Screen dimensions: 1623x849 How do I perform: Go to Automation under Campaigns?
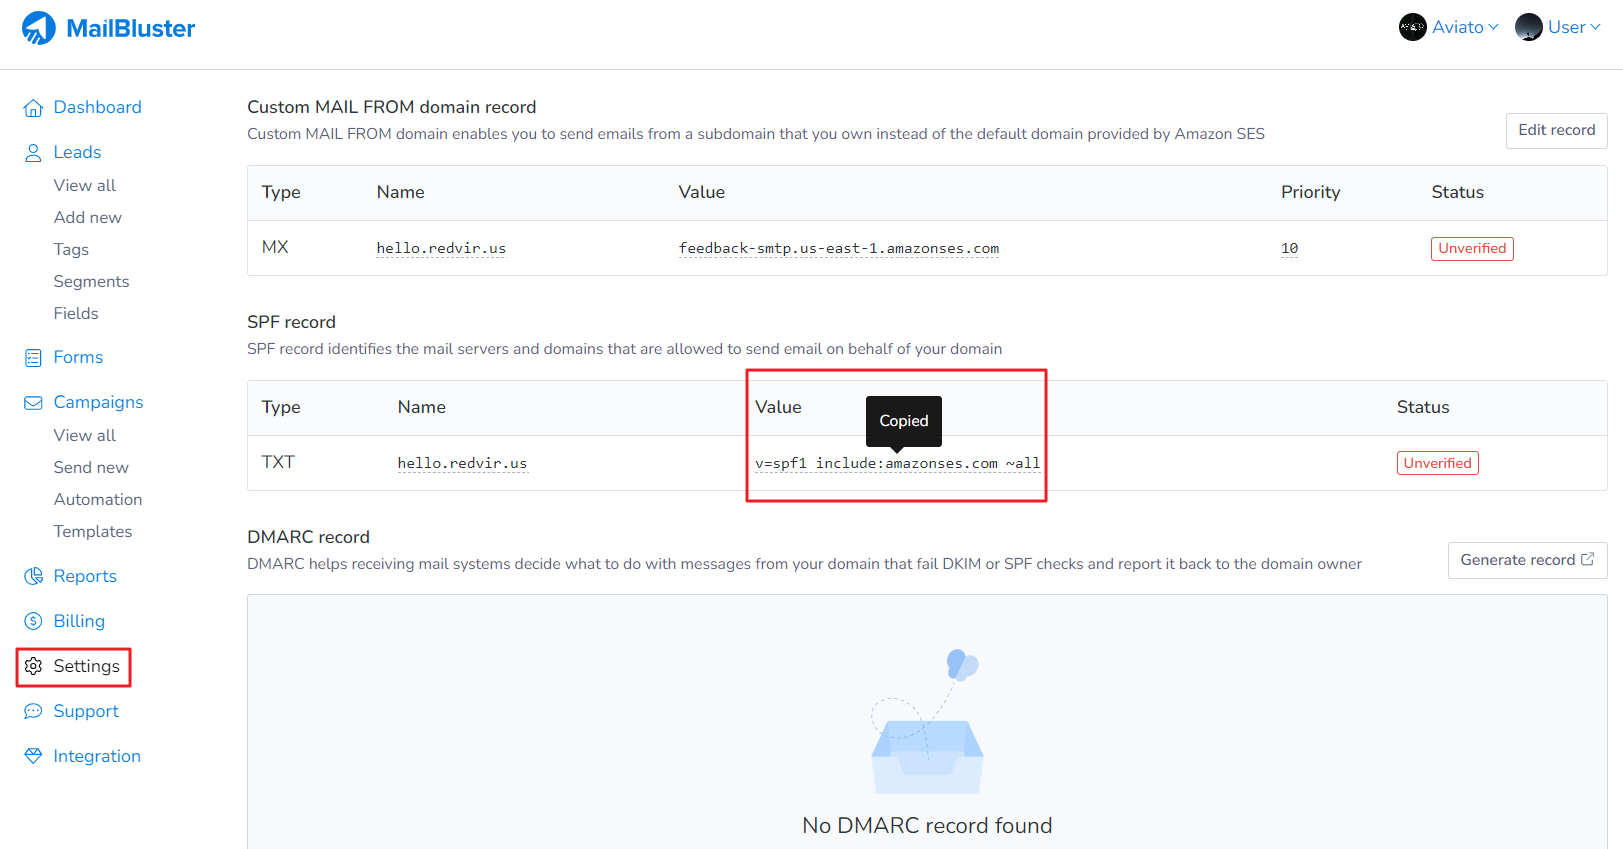98,500
